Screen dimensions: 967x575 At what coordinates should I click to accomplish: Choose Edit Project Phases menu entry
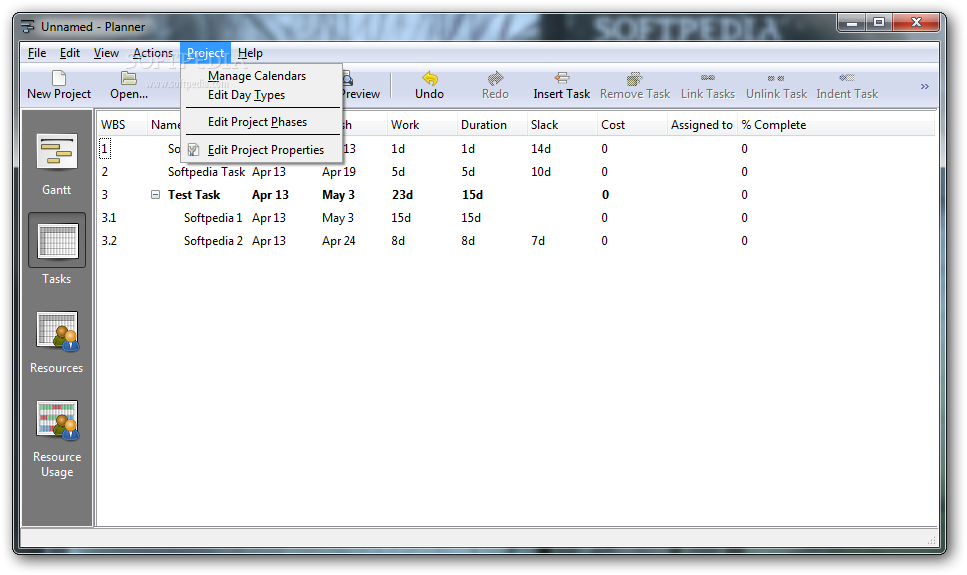point(261,122)
